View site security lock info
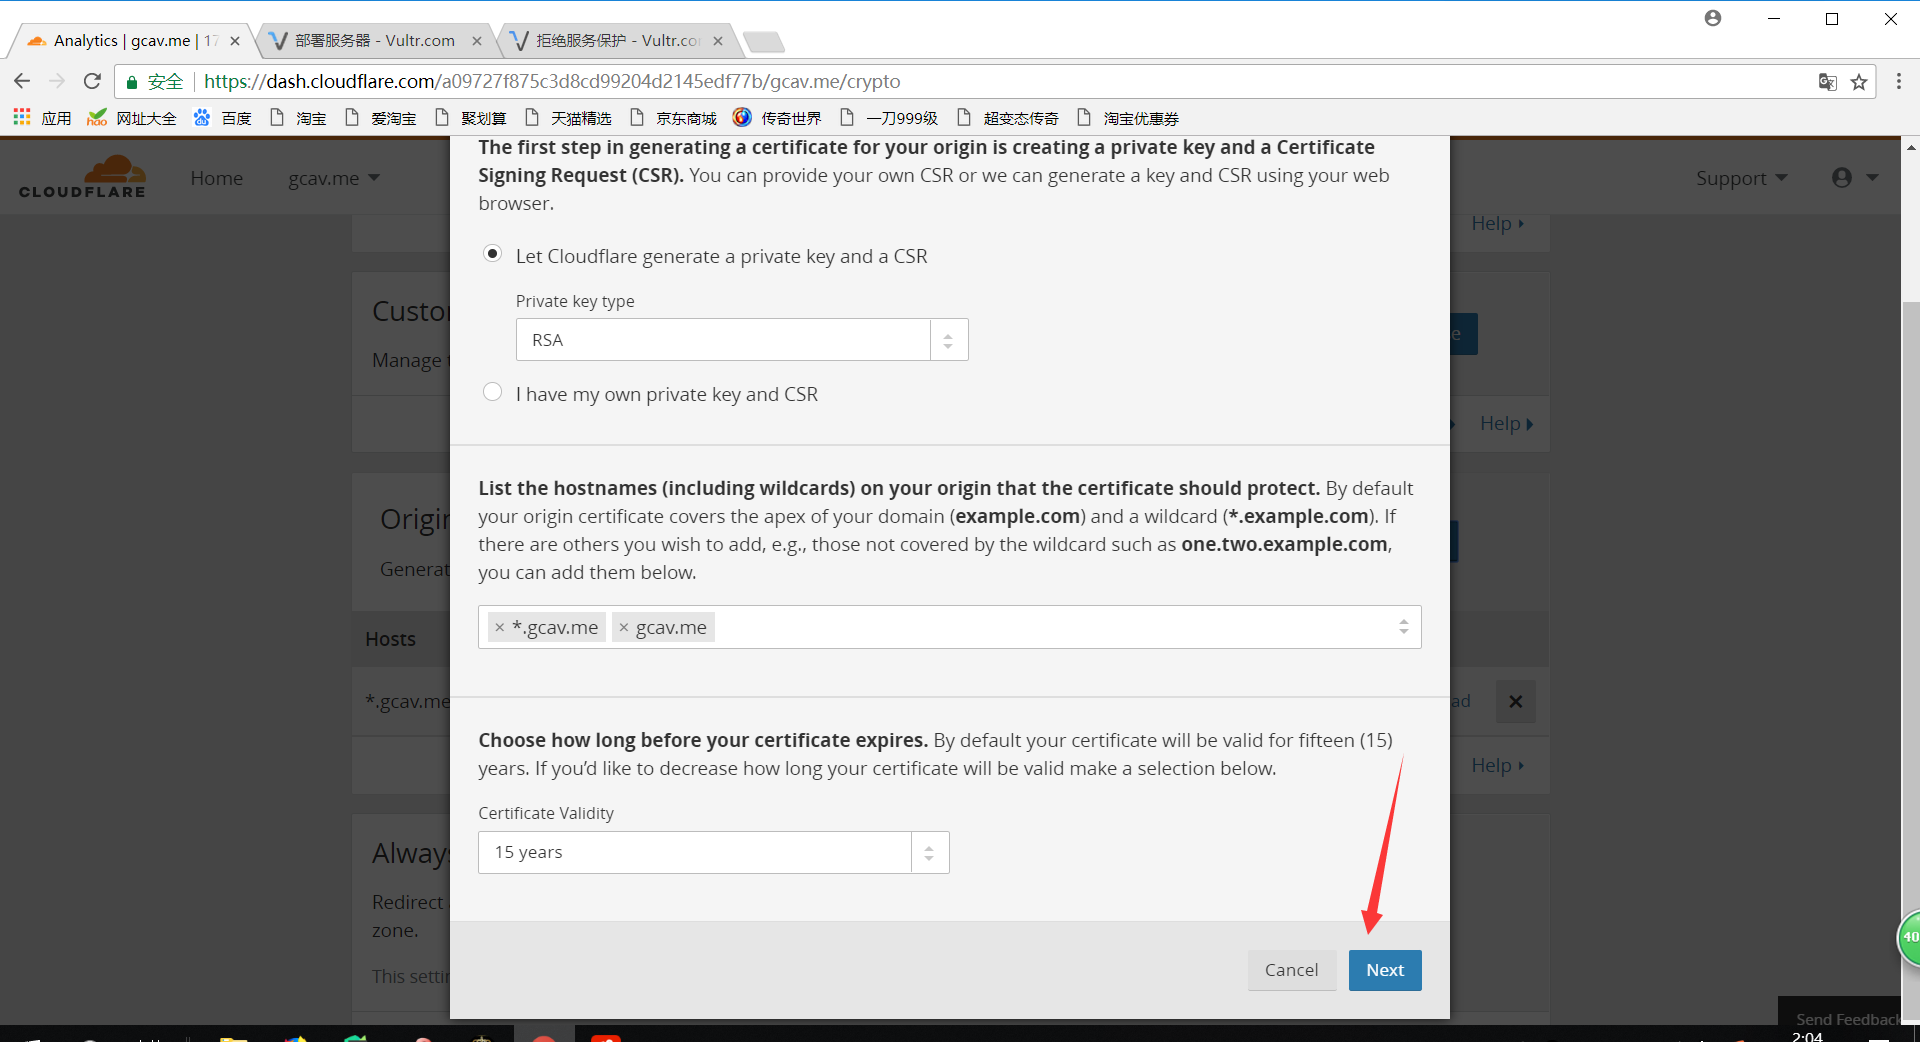This screenshot has height=1042, width=1920. 156,81
